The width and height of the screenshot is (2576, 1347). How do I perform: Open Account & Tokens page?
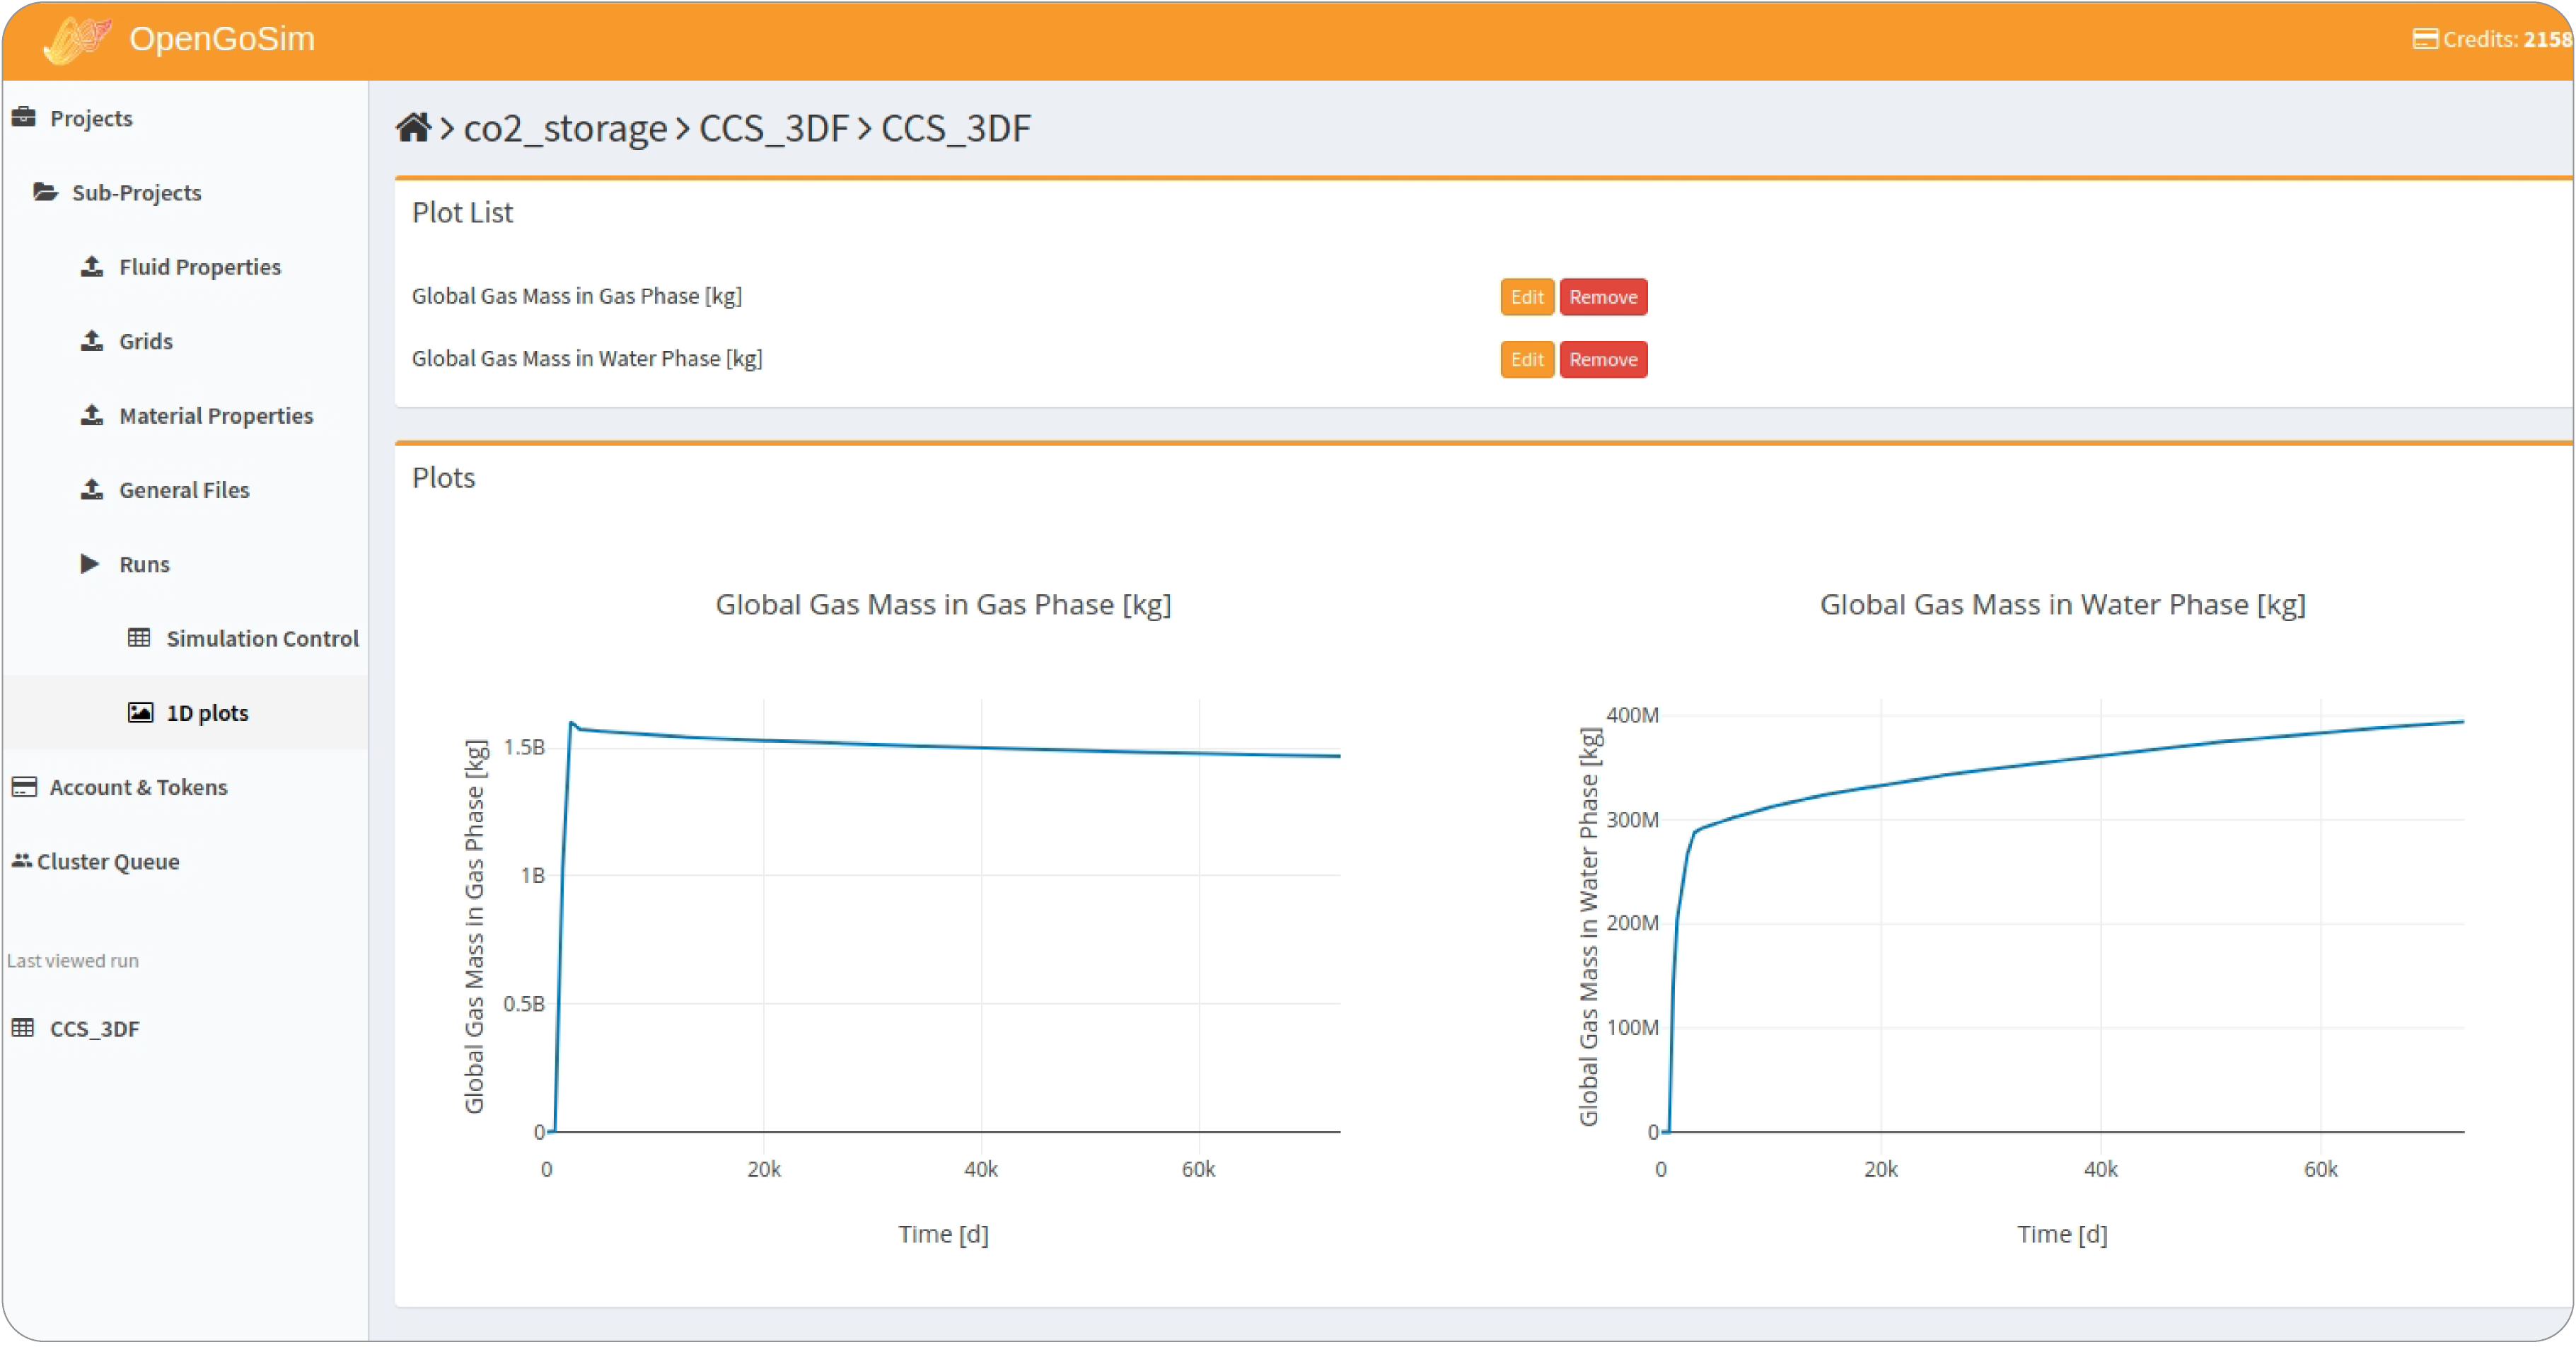click(138, 787)
